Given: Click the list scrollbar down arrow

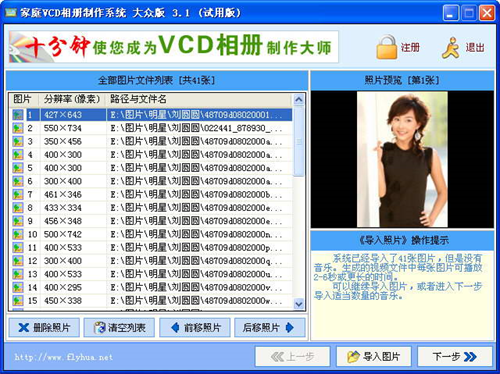Looking at the screenshot, I should tap(299, 304).
